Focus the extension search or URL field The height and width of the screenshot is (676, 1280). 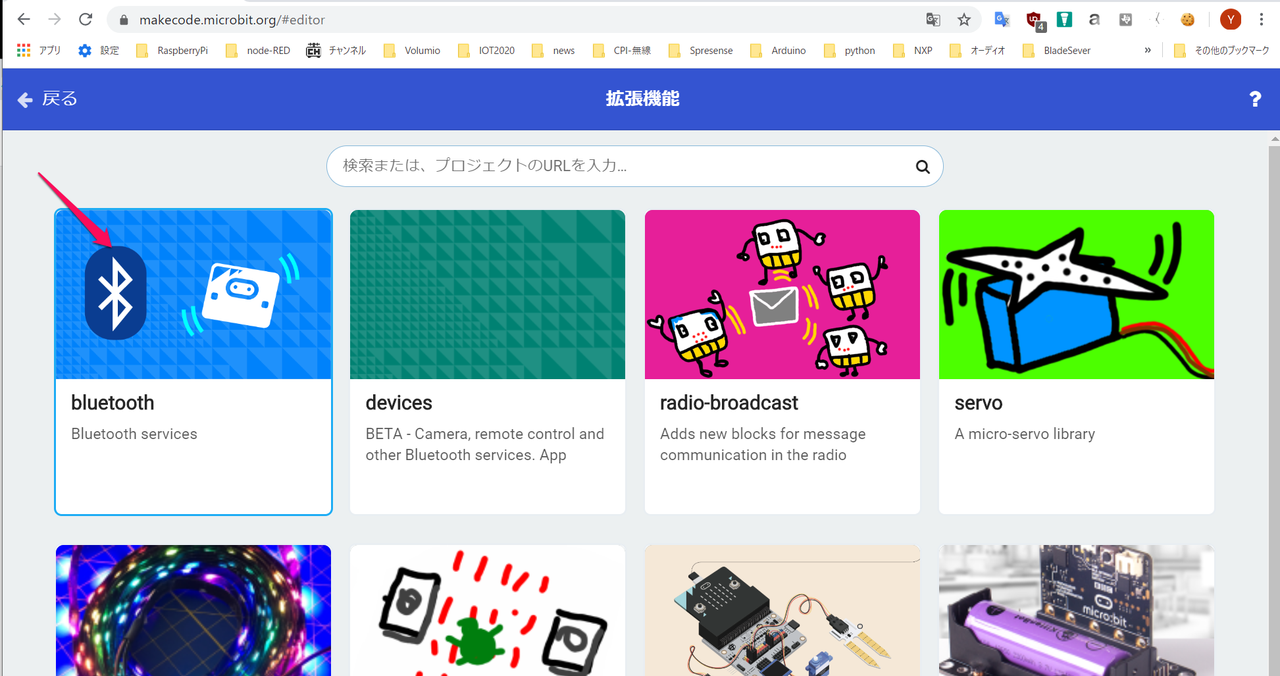(620, 167)
